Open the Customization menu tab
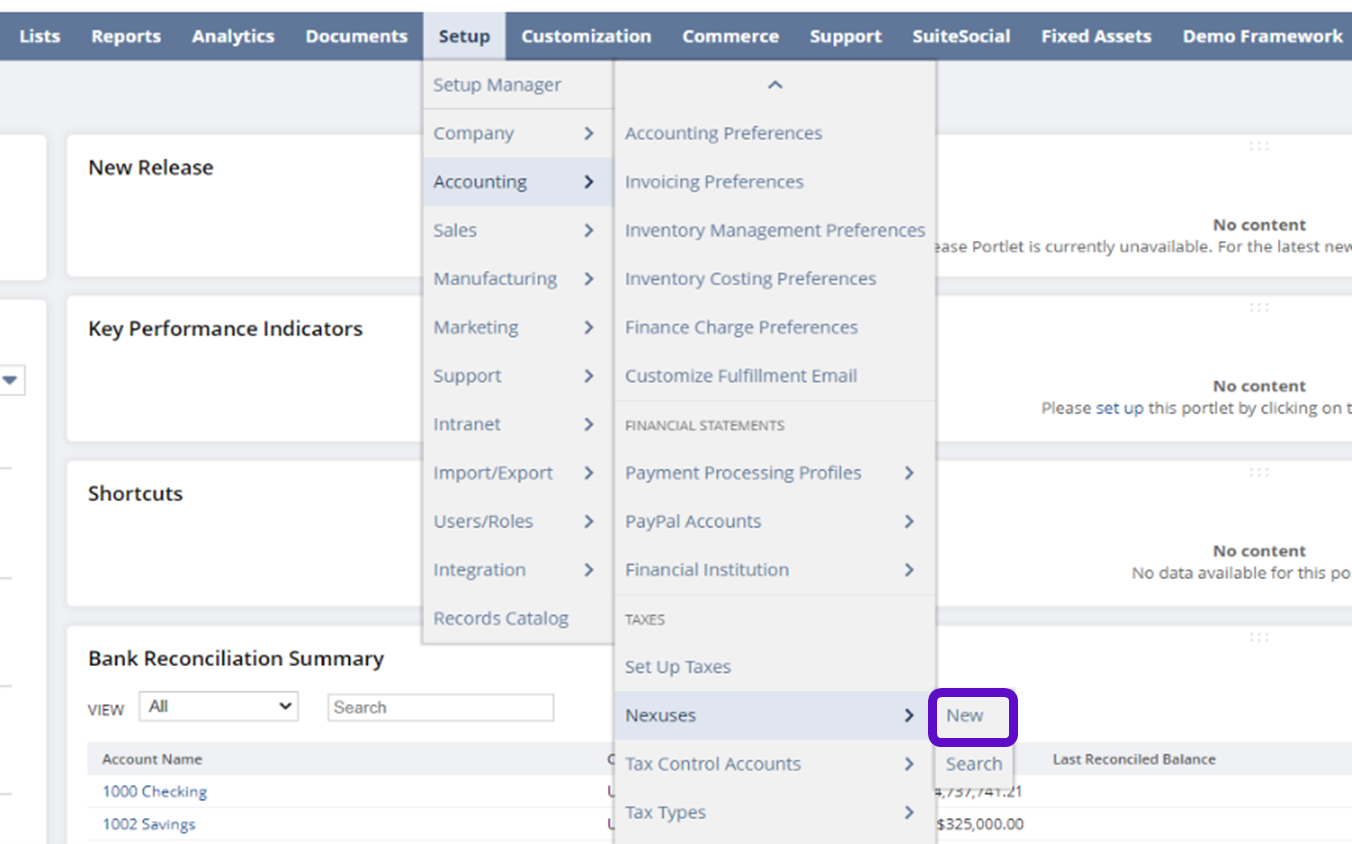1352x844 pixels. click(586, 36)
